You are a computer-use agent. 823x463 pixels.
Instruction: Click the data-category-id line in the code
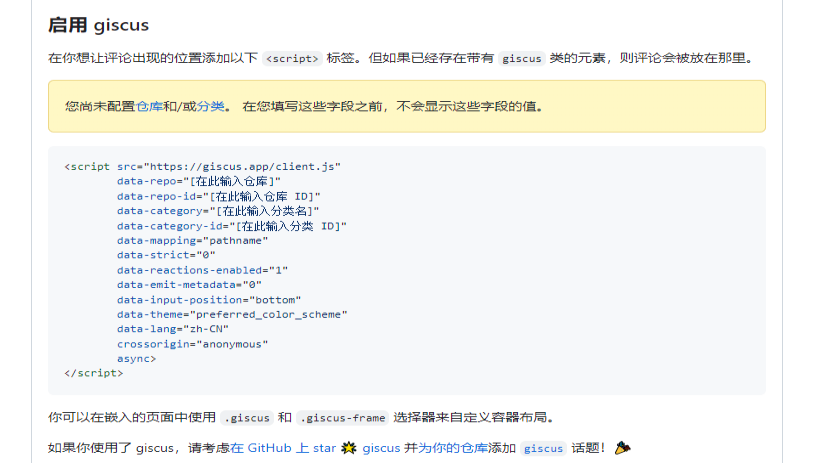(232, 226)
